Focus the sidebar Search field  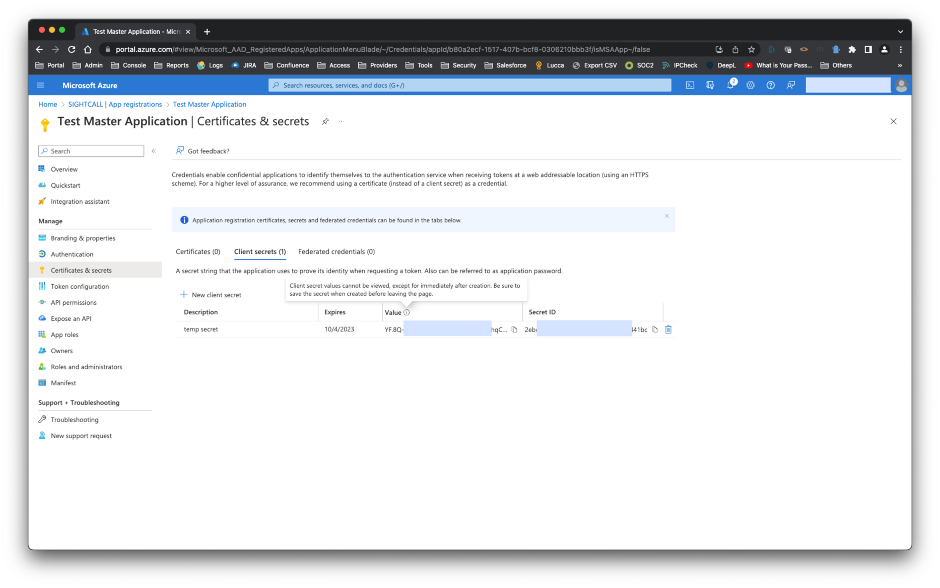coord(91,151)
